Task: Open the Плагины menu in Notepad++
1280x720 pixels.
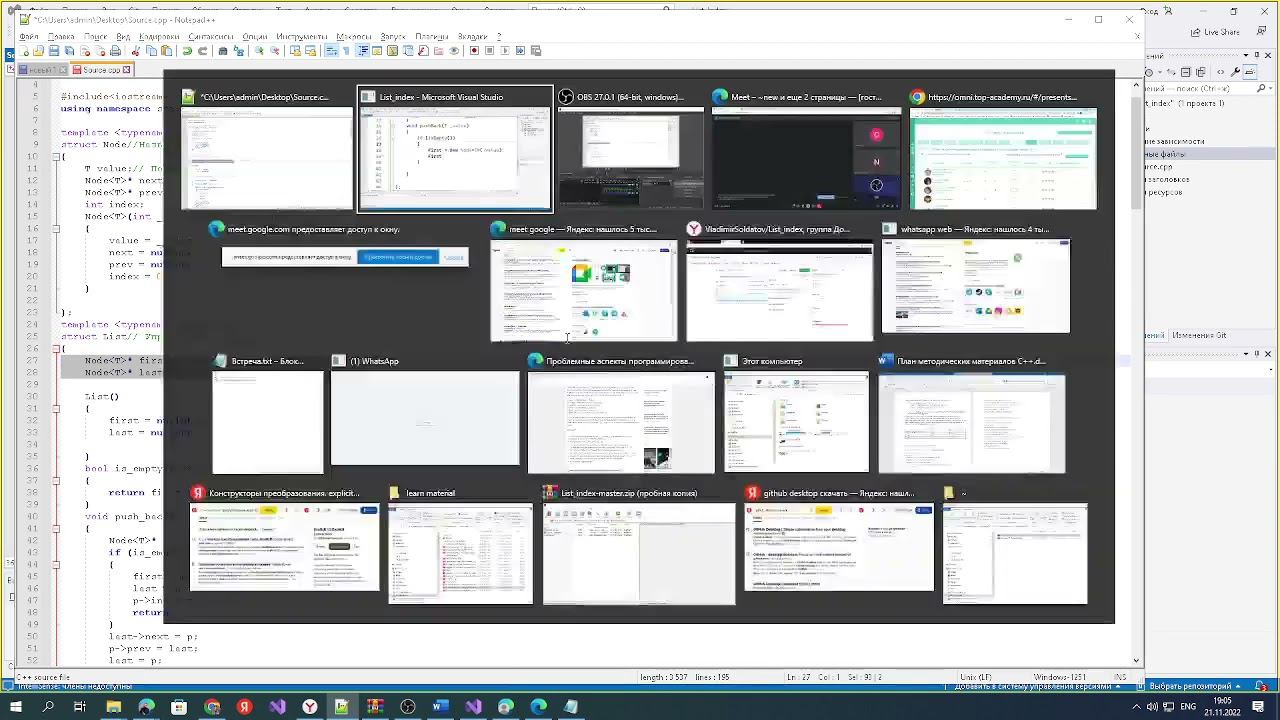Action: click(432, 37)
